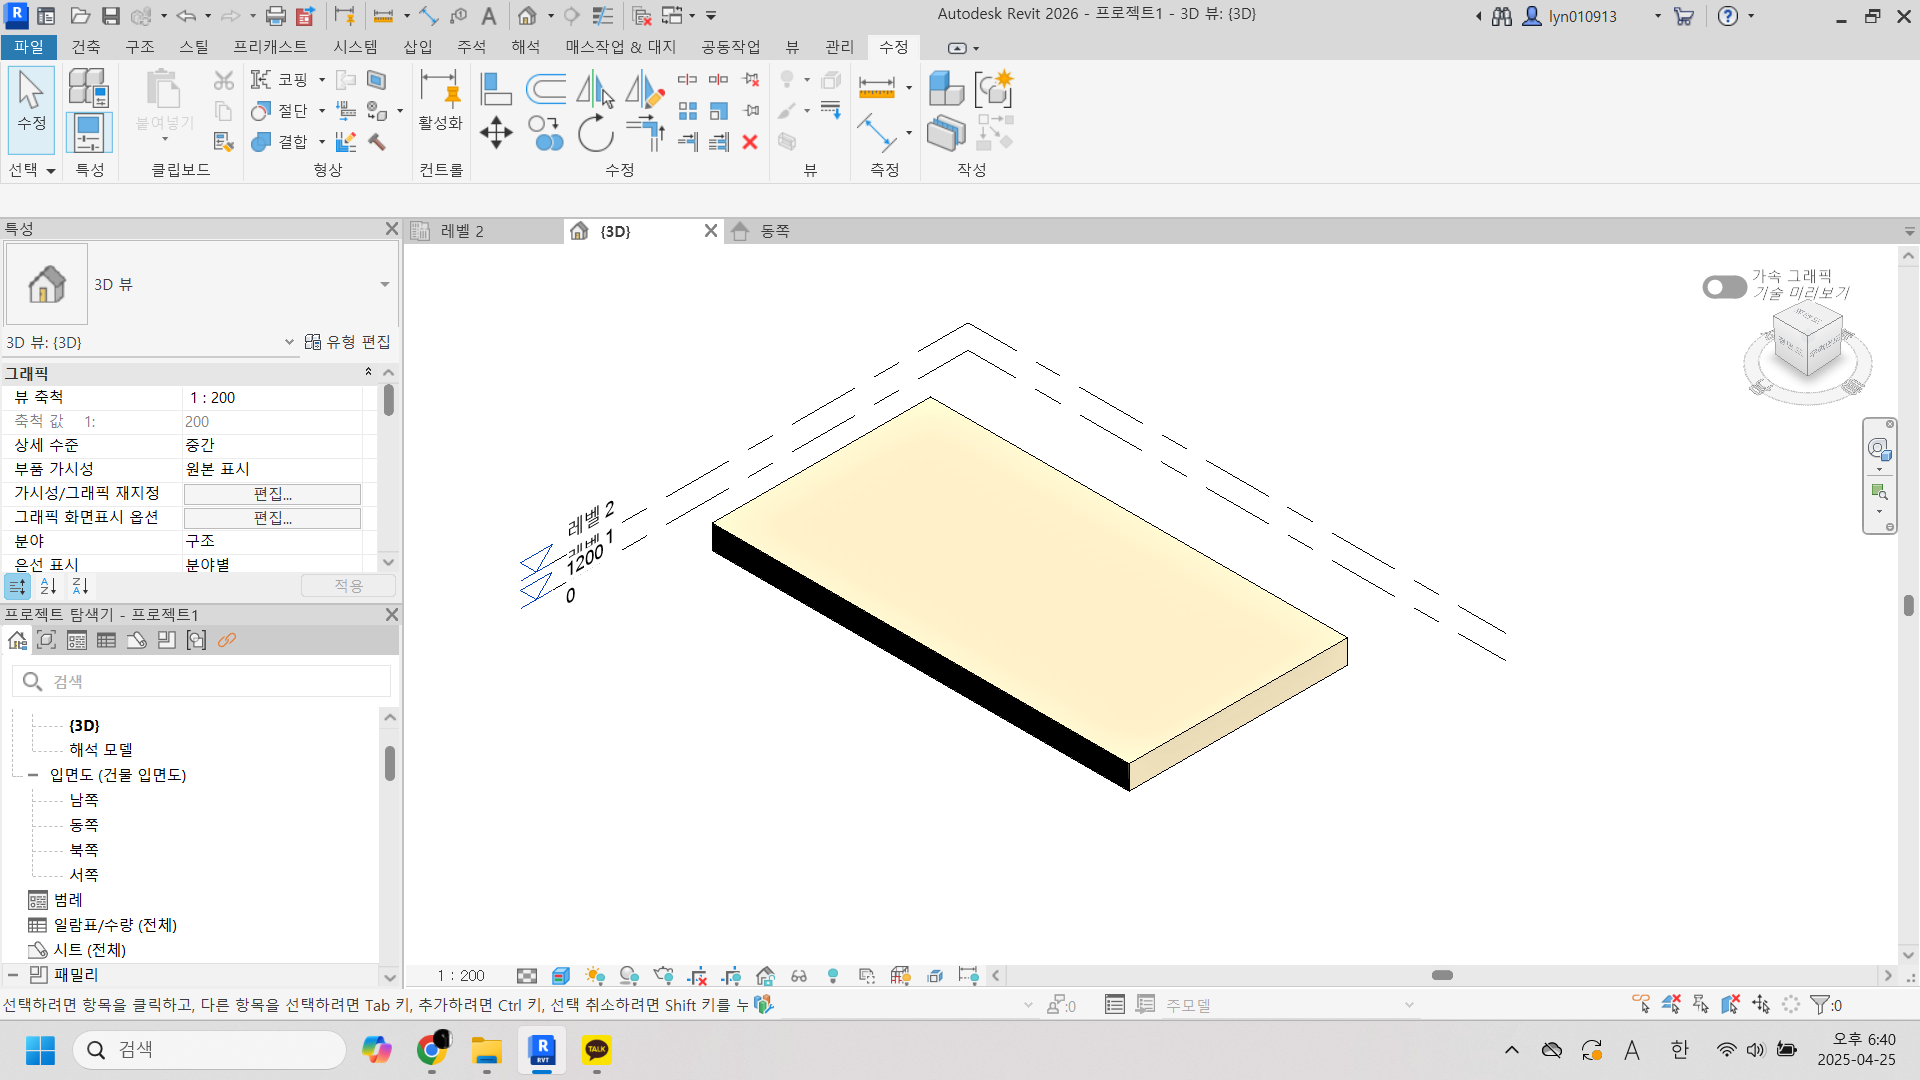Image resolution: width=1920 pixels, height=1080 pixels.
Task: Click the Rotate tool icon
Action: (595, 132)
